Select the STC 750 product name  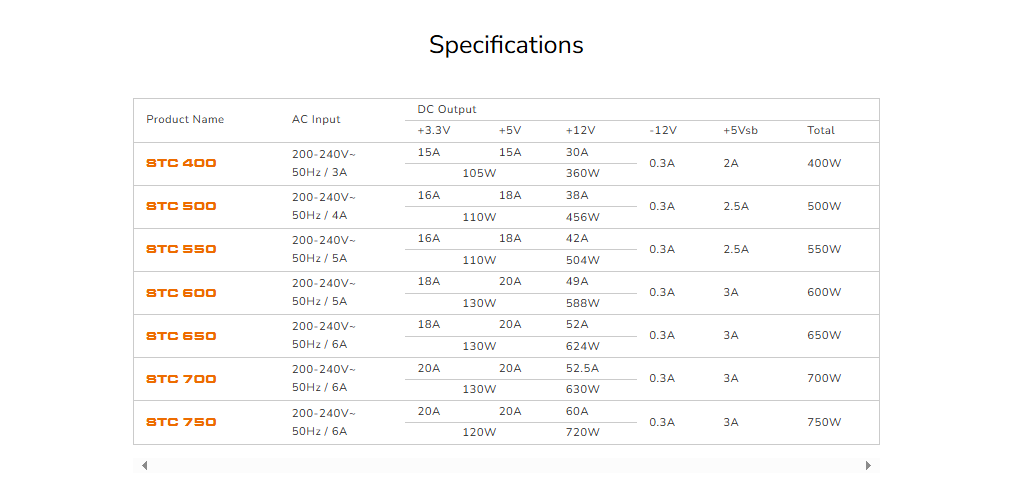pyautogui.click(x=181, y=422)
